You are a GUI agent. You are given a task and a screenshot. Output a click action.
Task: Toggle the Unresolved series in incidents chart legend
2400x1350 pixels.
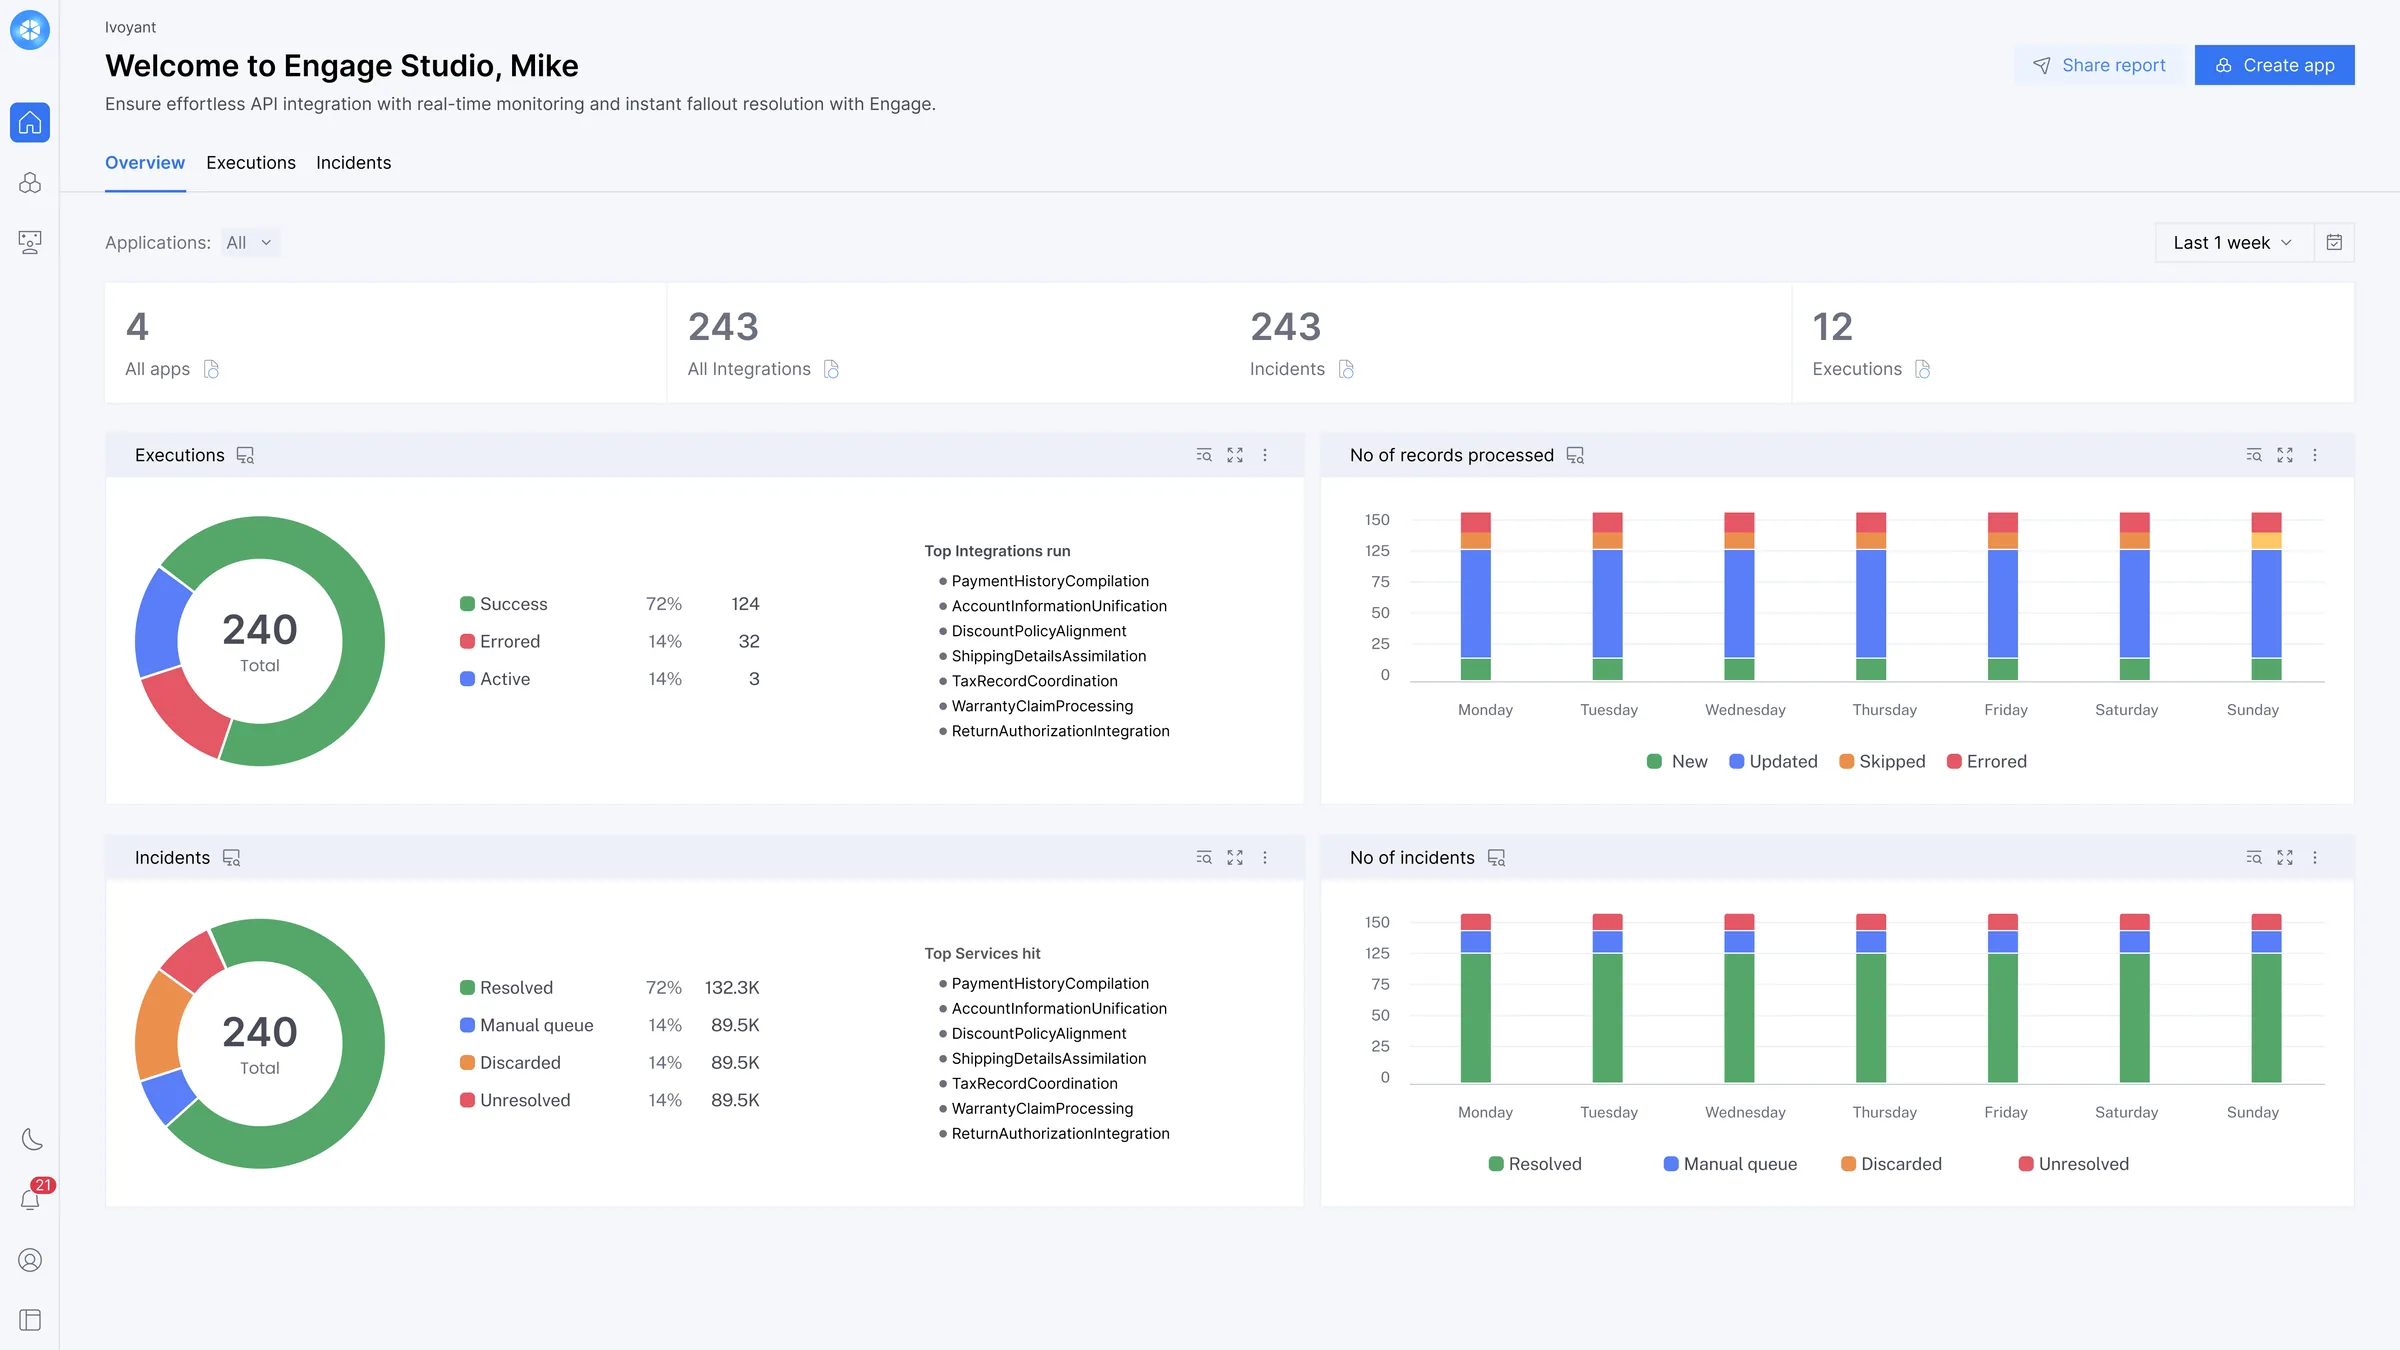pos(2074,1164)
